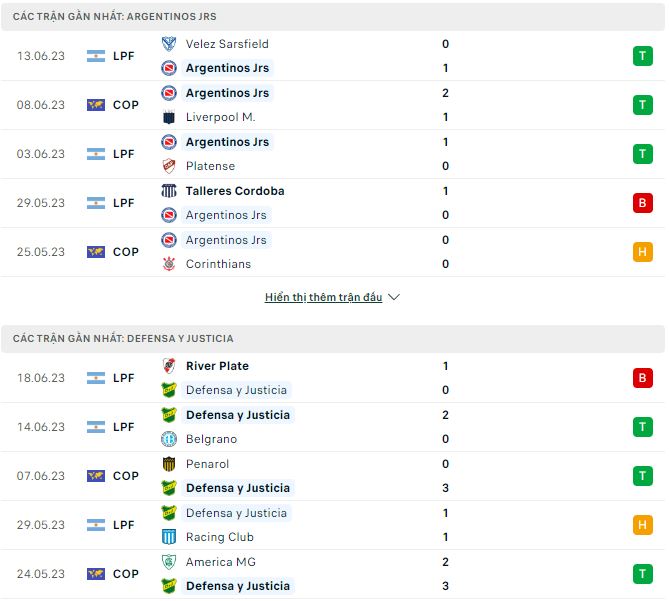Select Argentinos Jrs in the Liverpool M. match

tap(227, 93)
